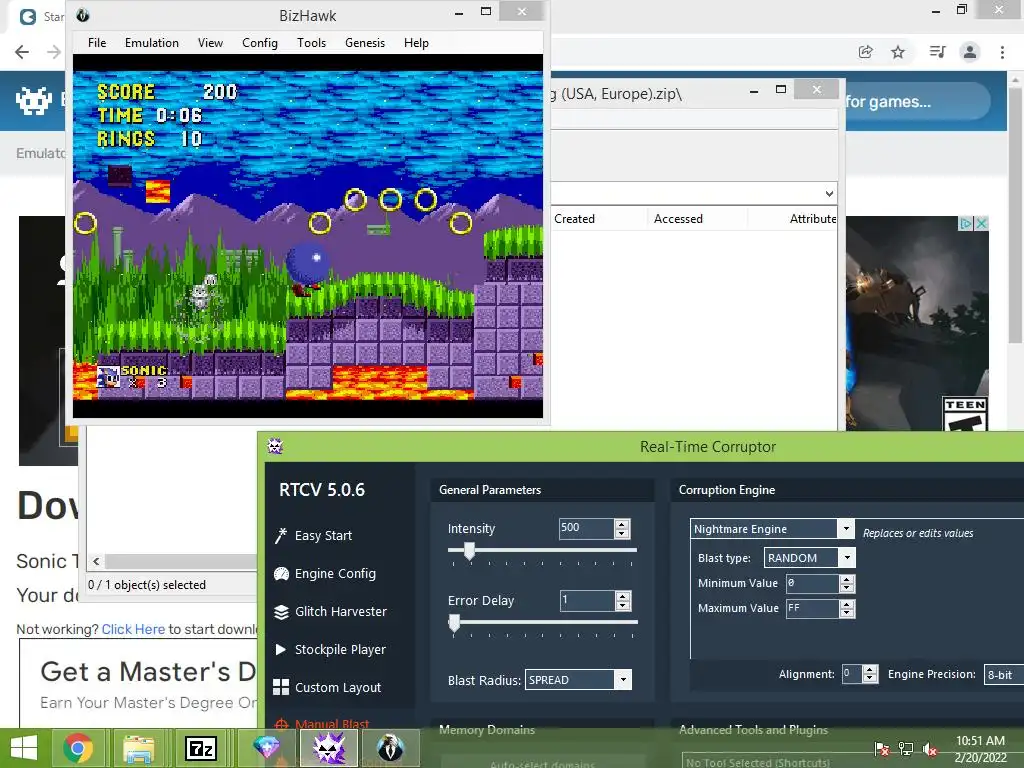Open File Explorer from the taskbar
Image resolution: width=1024 pixels, height=768 pixels.
[139, 748]
